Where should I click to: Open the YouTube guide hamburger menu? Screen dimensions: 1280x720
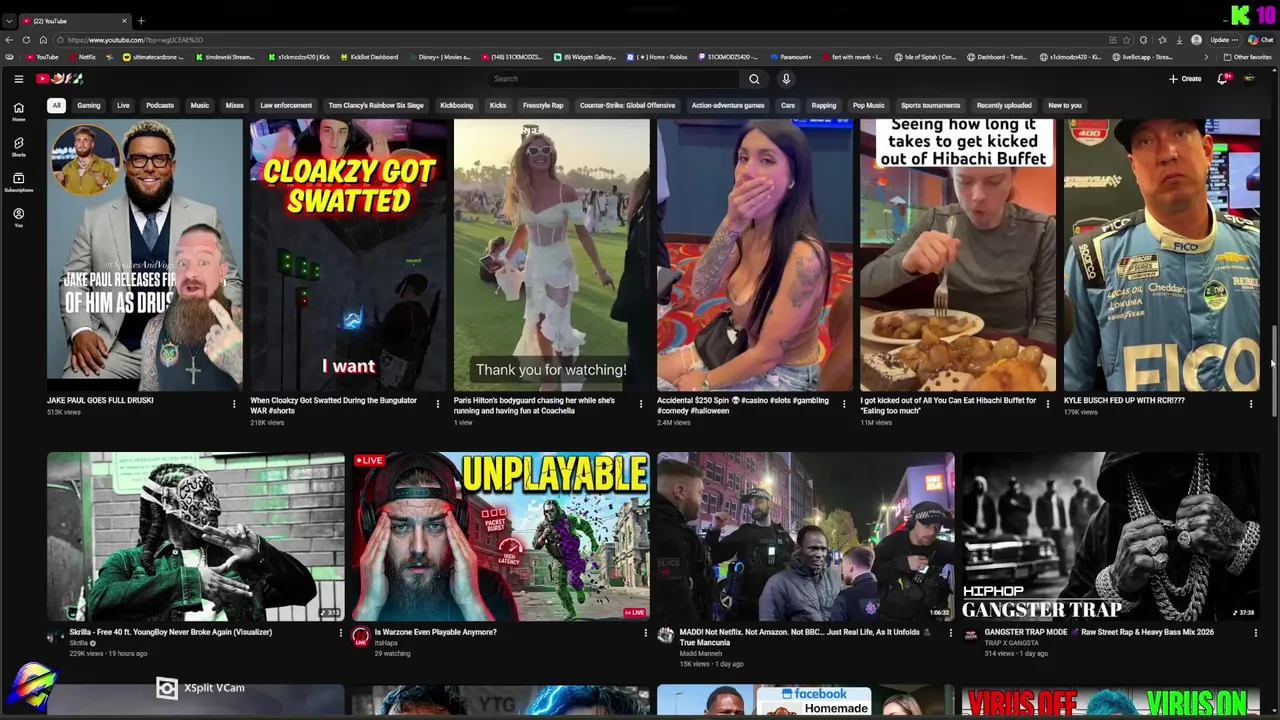click(x=18, y=79)
